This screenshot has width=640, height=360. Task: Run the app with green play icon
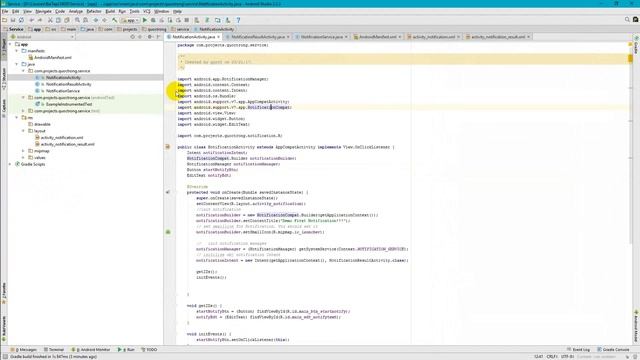pyautogui.click(x=145, y=20)
